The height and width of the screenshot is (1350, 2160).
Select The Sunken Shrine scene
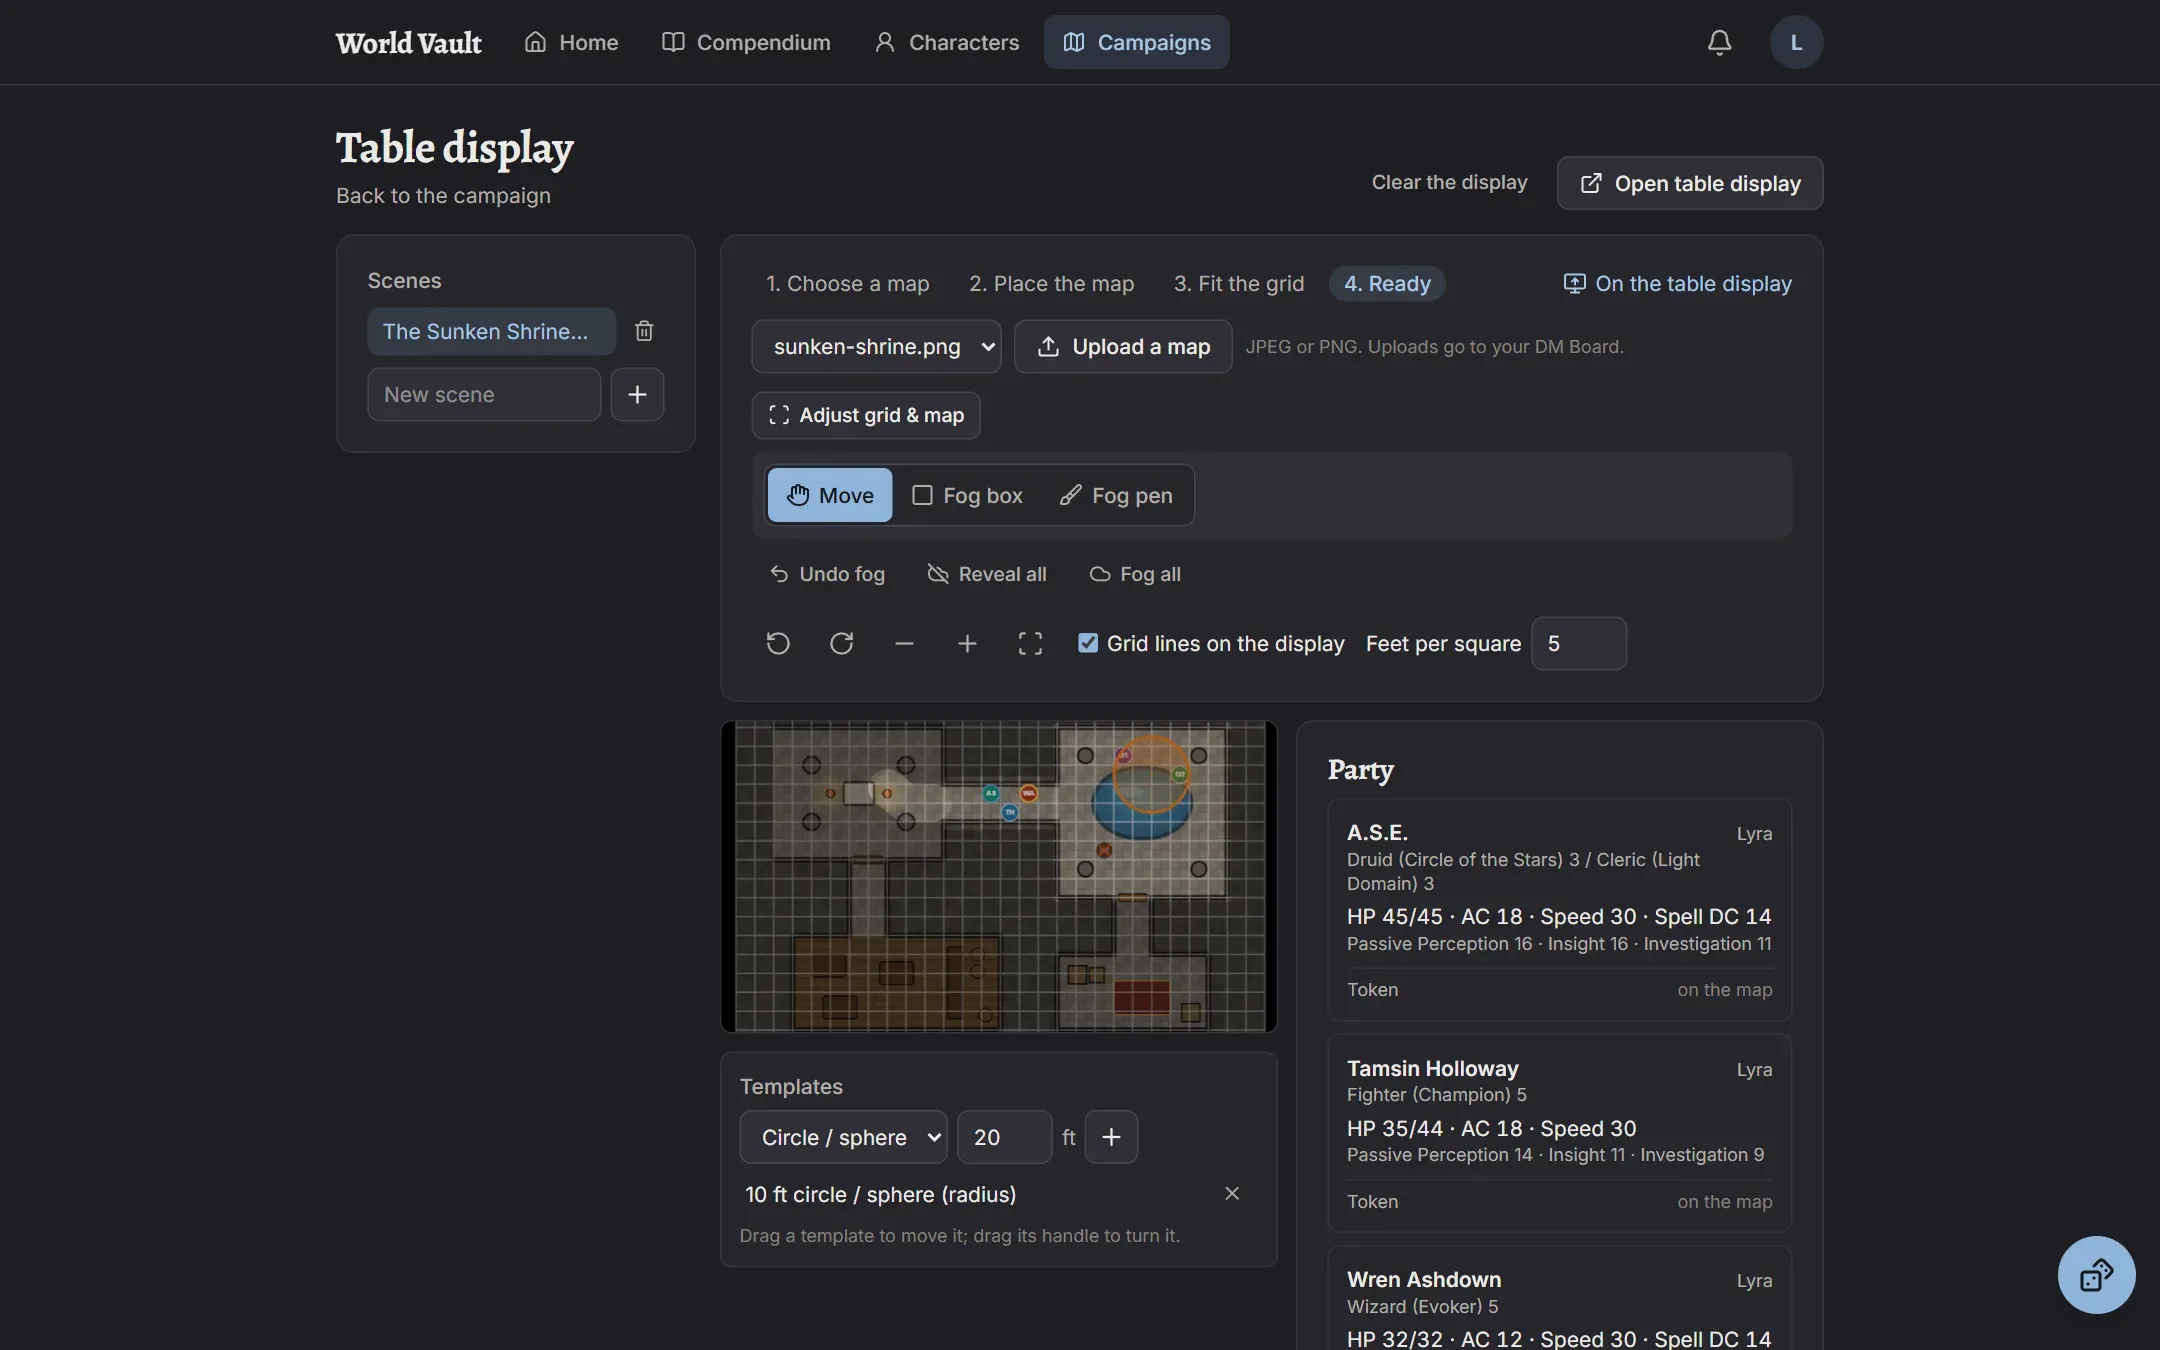pyautogui.click(x=491, y=331)
